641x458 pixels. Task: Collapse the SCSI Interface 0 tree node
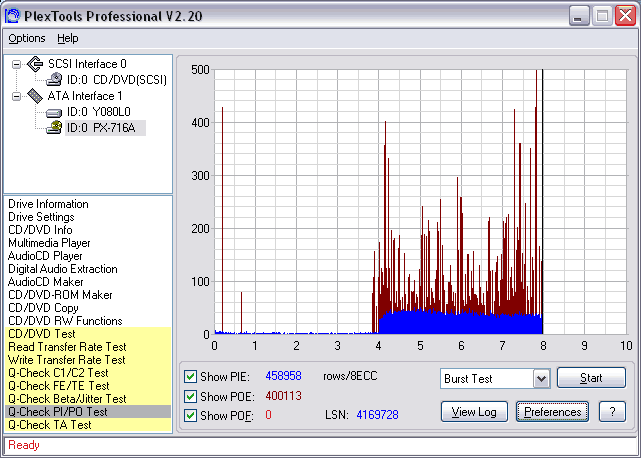pos(16,64)
